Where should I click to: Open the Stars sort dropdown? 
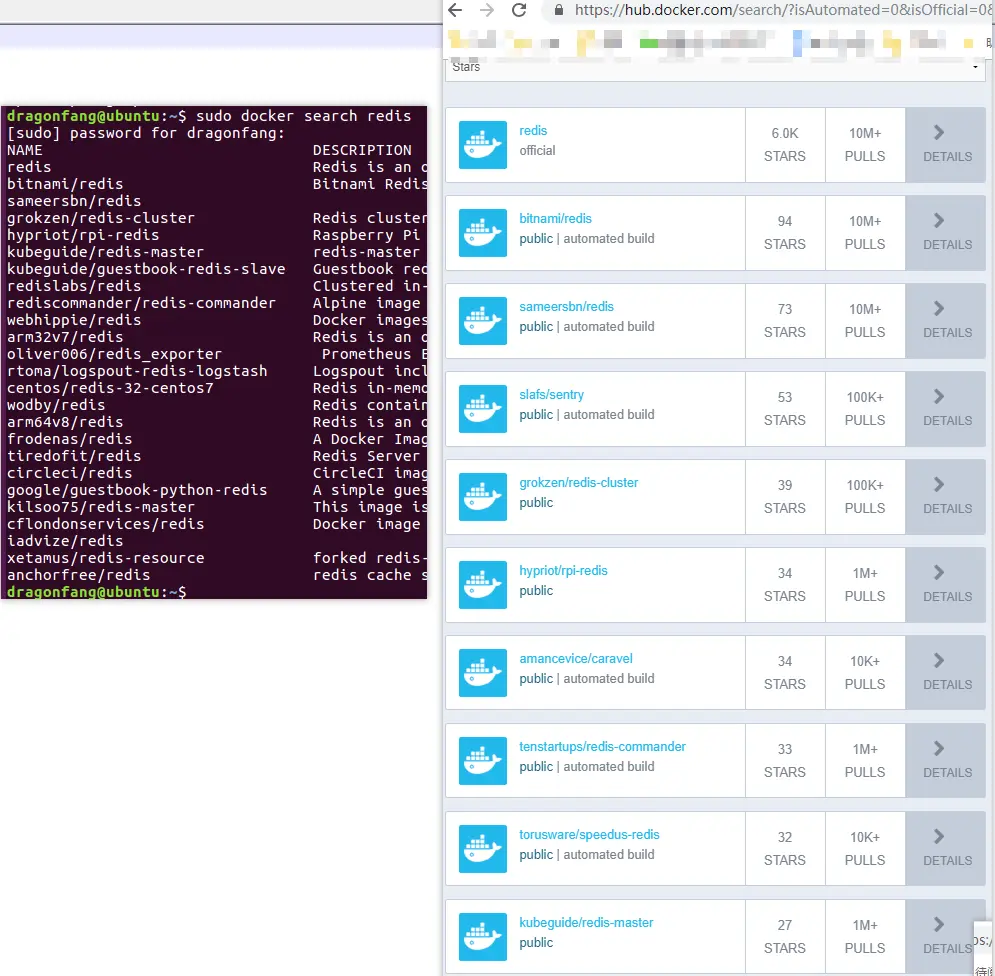coord(715,67)
